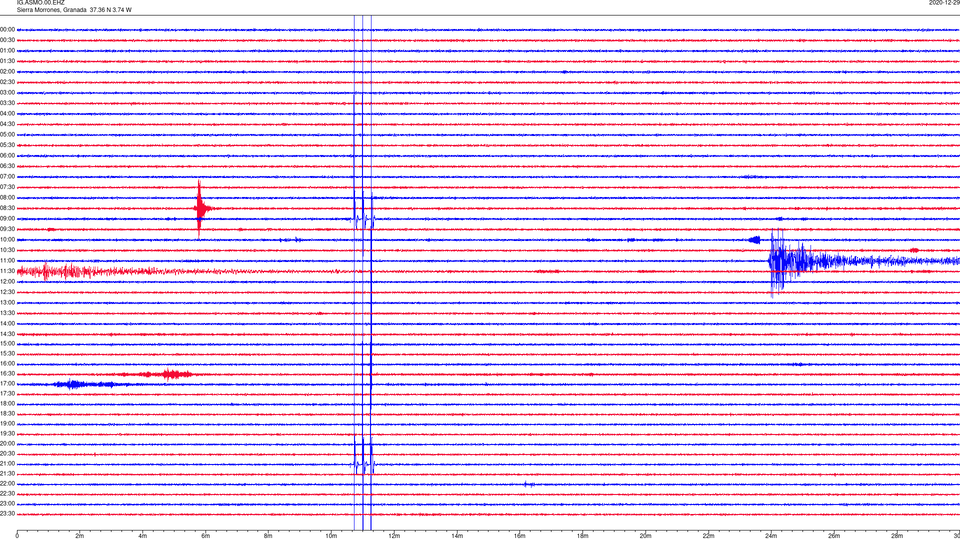Click the 20m minute axis label
This screenshot has width=960, height=540.
click(x=645, y=536)
